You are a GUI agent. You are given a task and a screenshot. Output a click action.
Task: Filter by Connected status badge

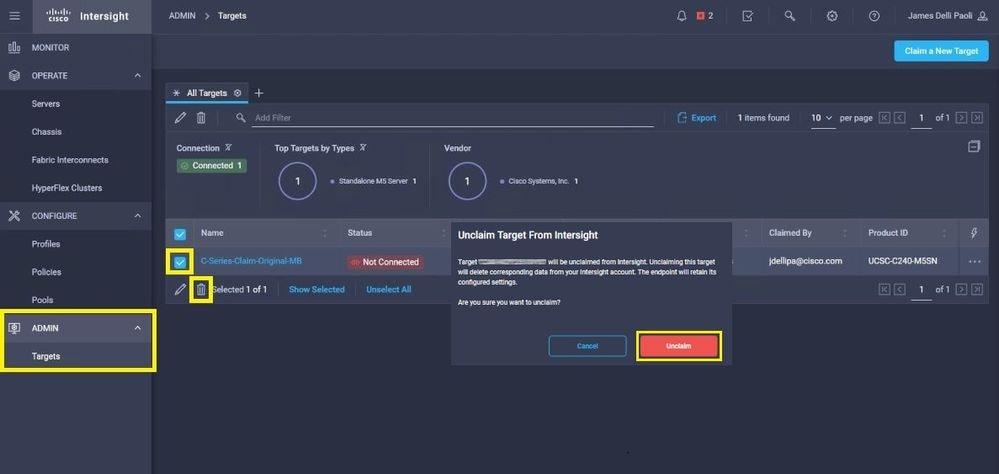[212, 166]
